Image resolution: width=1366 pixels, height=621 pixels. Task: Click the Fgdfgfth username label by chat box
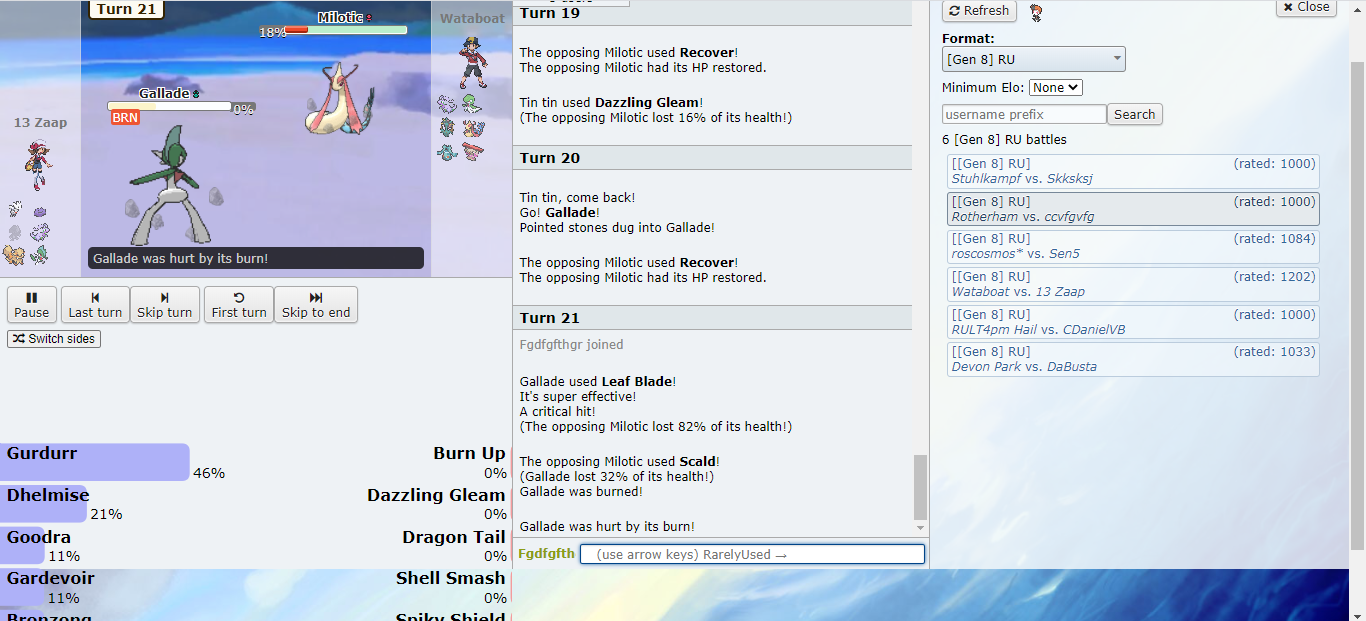tap(546, 554)
